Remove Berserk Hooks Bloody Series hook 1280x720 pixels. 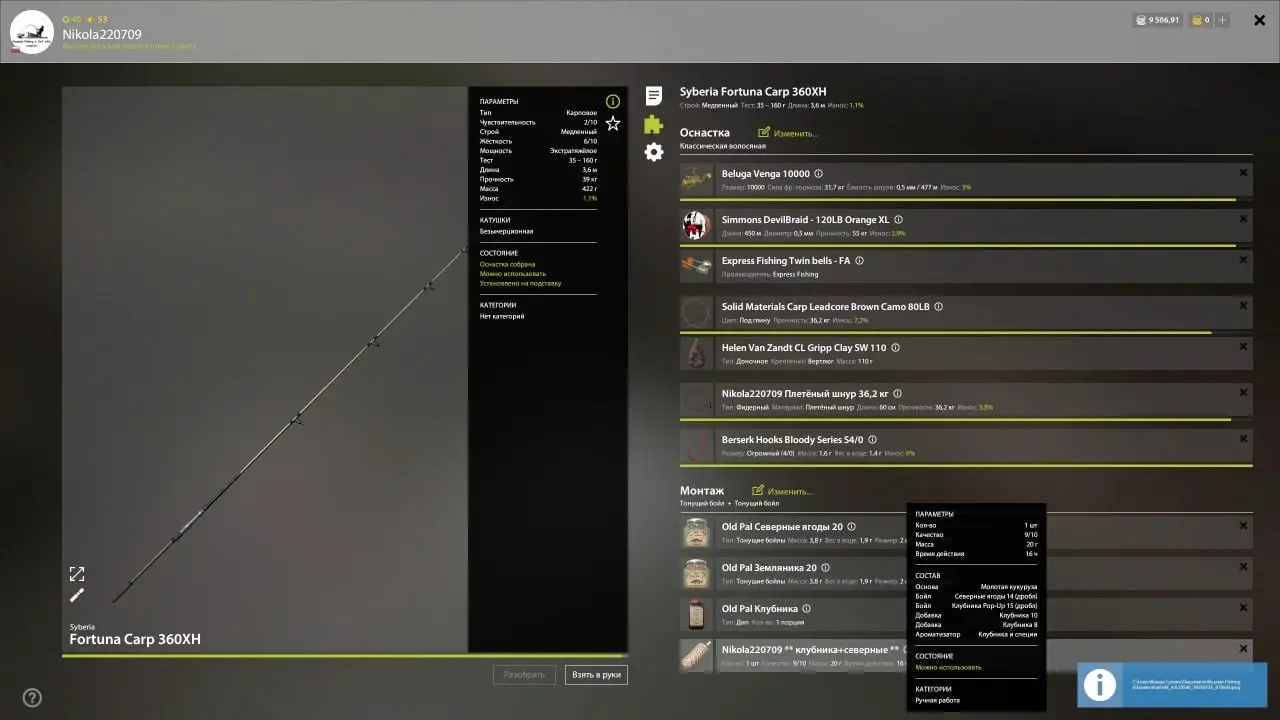pyautogui.click(x=1243, y=439)
